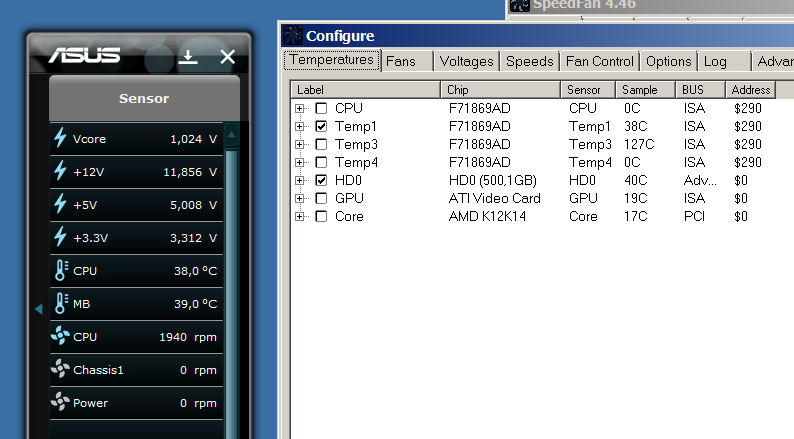Image resolution: width=794 pixels, height=439 pixels.
Task: Expand the Temp4 tree row
Action: 300,163
